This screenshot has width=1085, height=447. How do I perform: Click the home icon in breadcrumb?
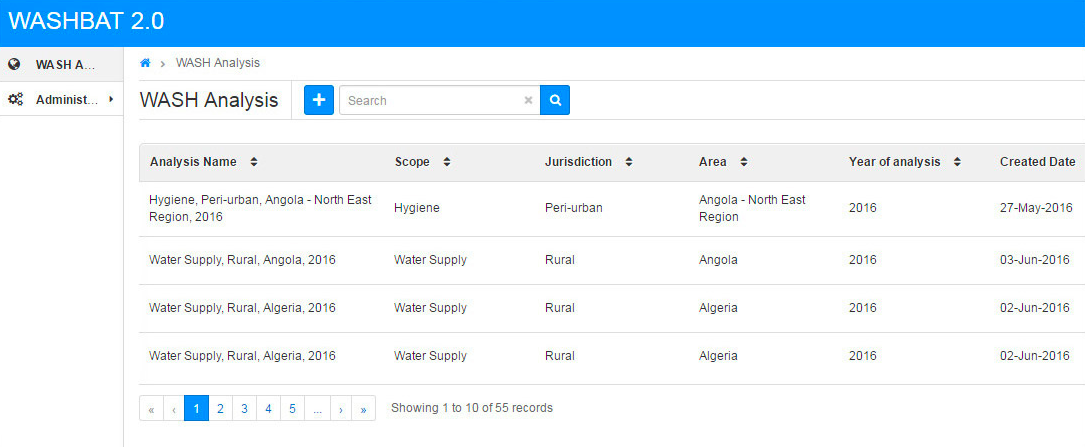[145, 63]
